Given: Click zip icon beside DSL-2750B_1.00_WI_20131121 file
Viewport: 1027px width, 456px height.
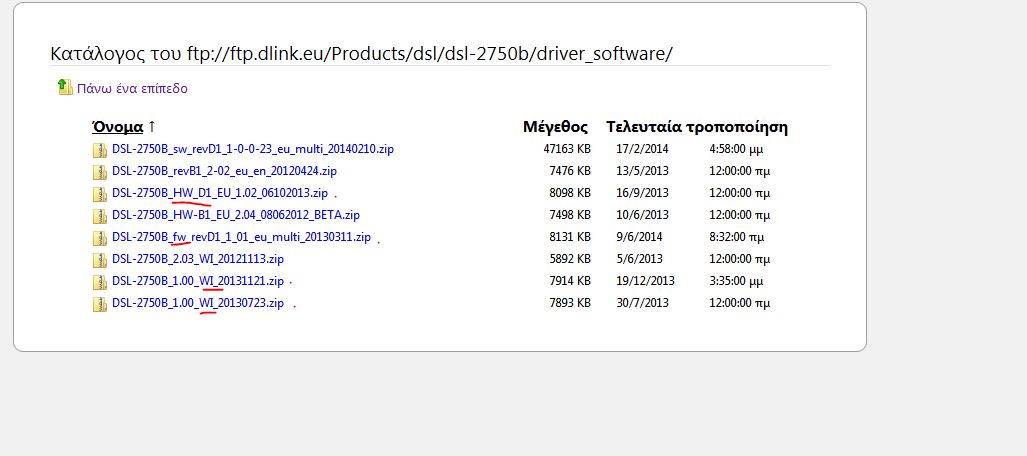Looking at the screenshot, I should point(100,282).
